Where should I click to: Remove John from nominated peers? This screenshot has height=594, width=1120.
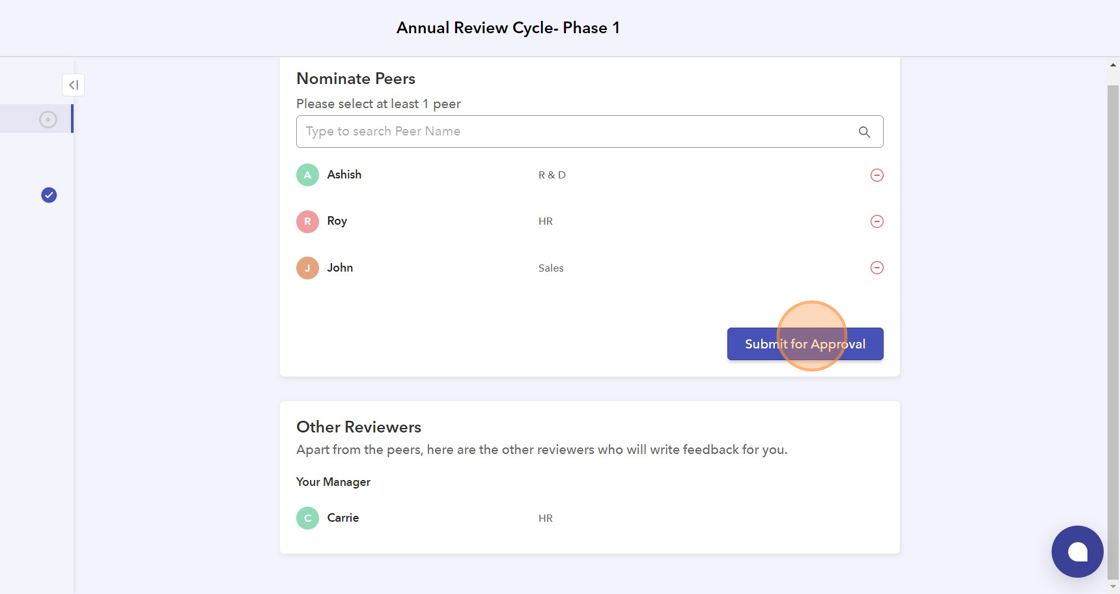tap(877, 268)
